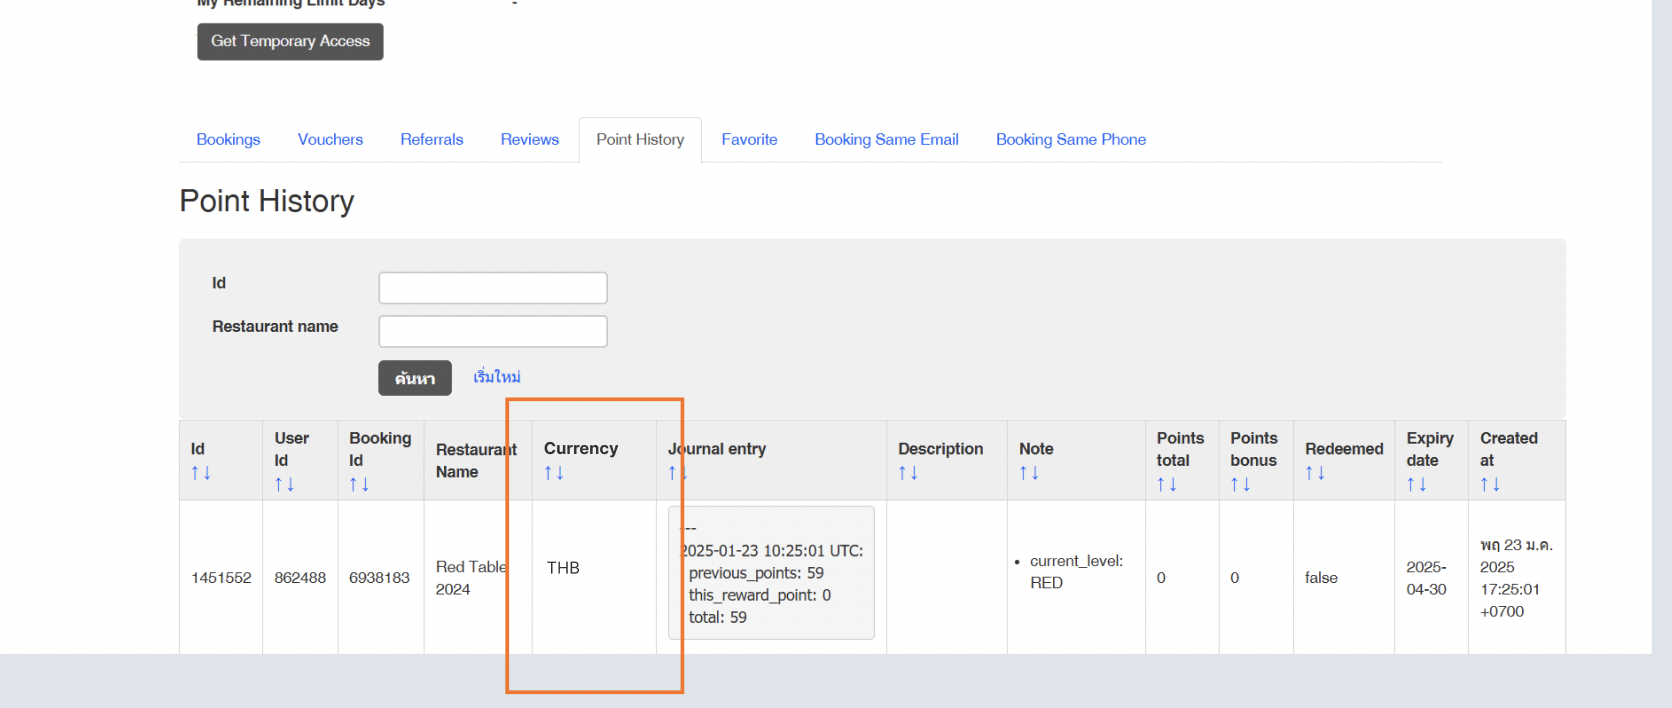Click the Get Temporary Access button

coord(290,41)
